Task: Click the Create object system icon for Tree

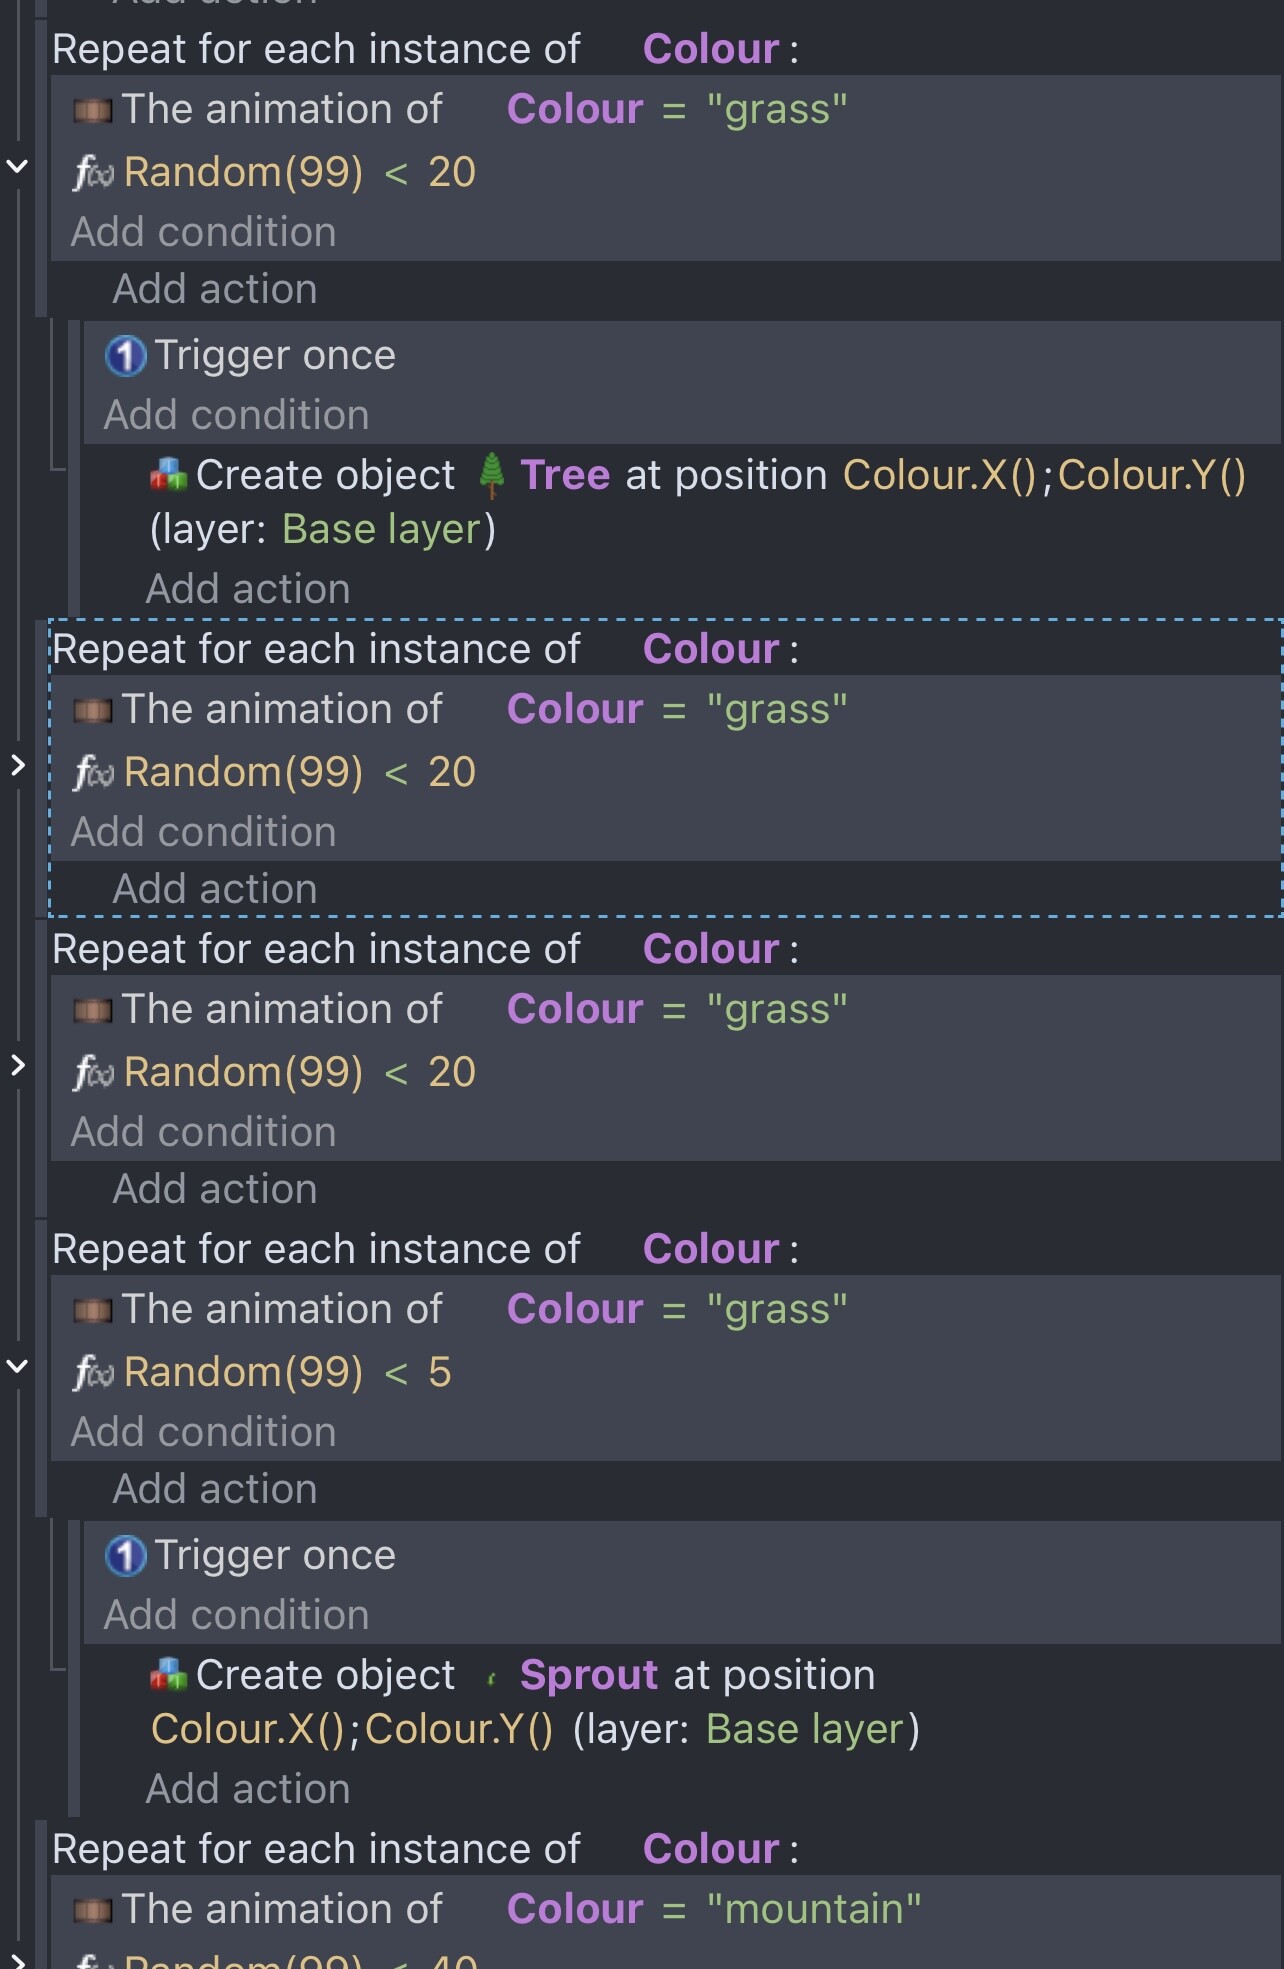Action: pos(166,474)
